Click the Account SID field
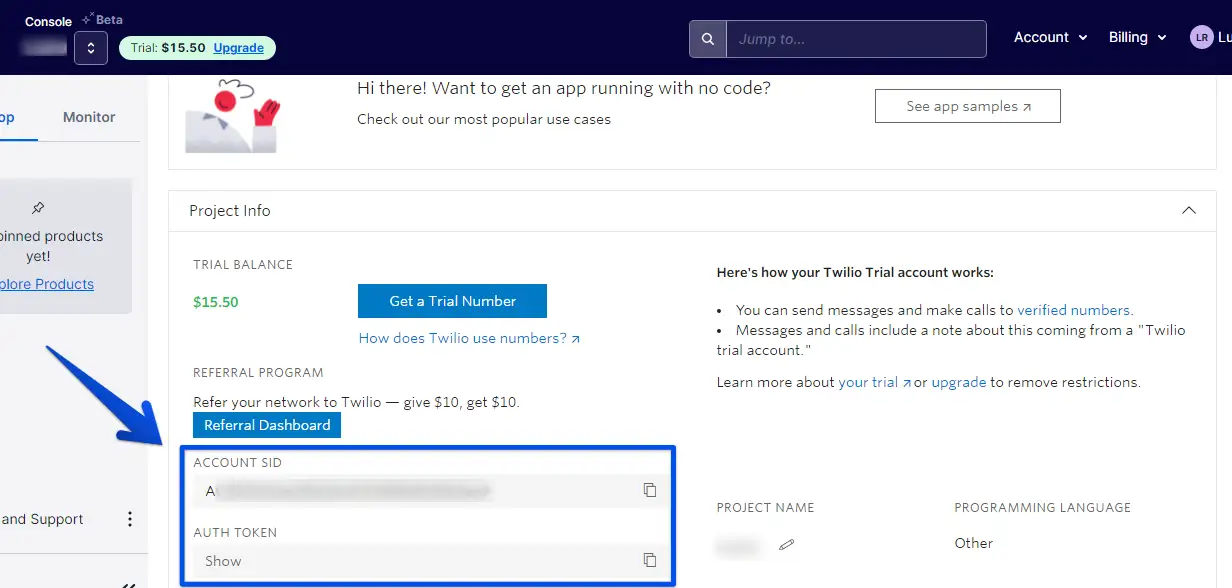The image size is (1232, 588). (x=430, y=490)
